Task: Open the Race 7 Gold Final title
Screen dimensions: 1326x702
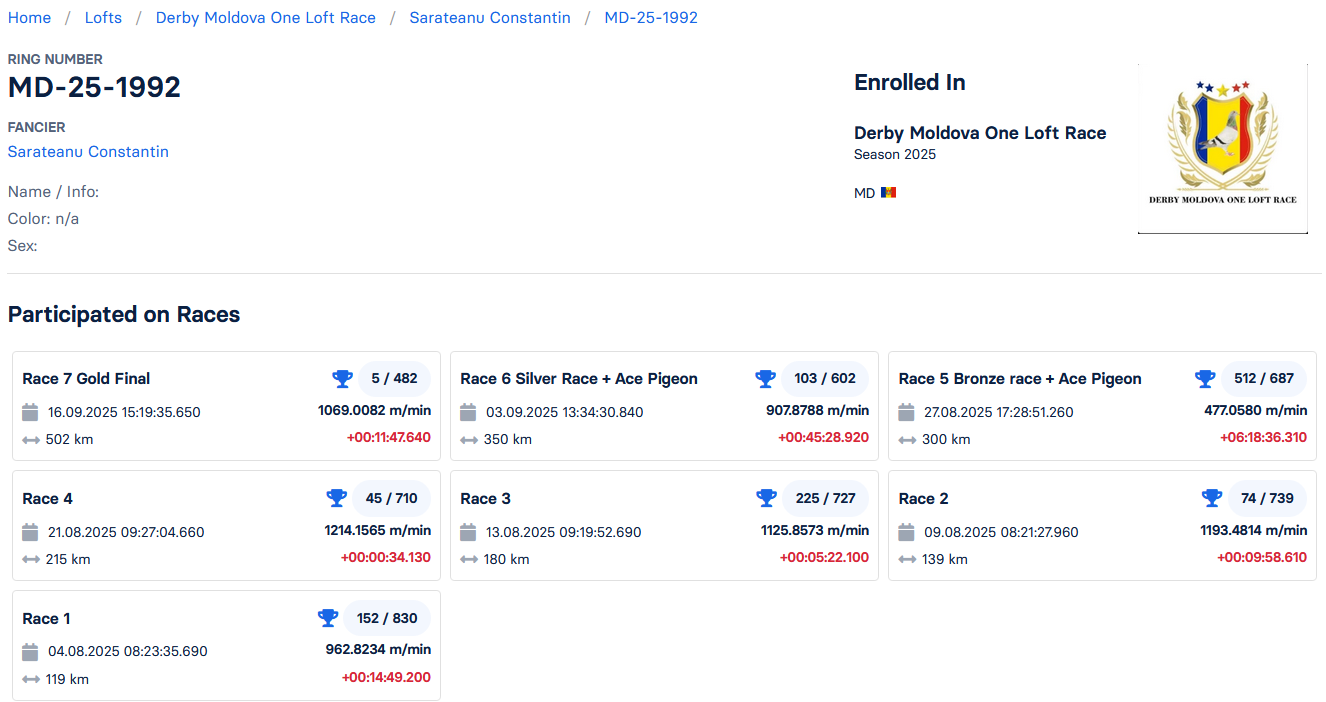Action: pos(86,379)
